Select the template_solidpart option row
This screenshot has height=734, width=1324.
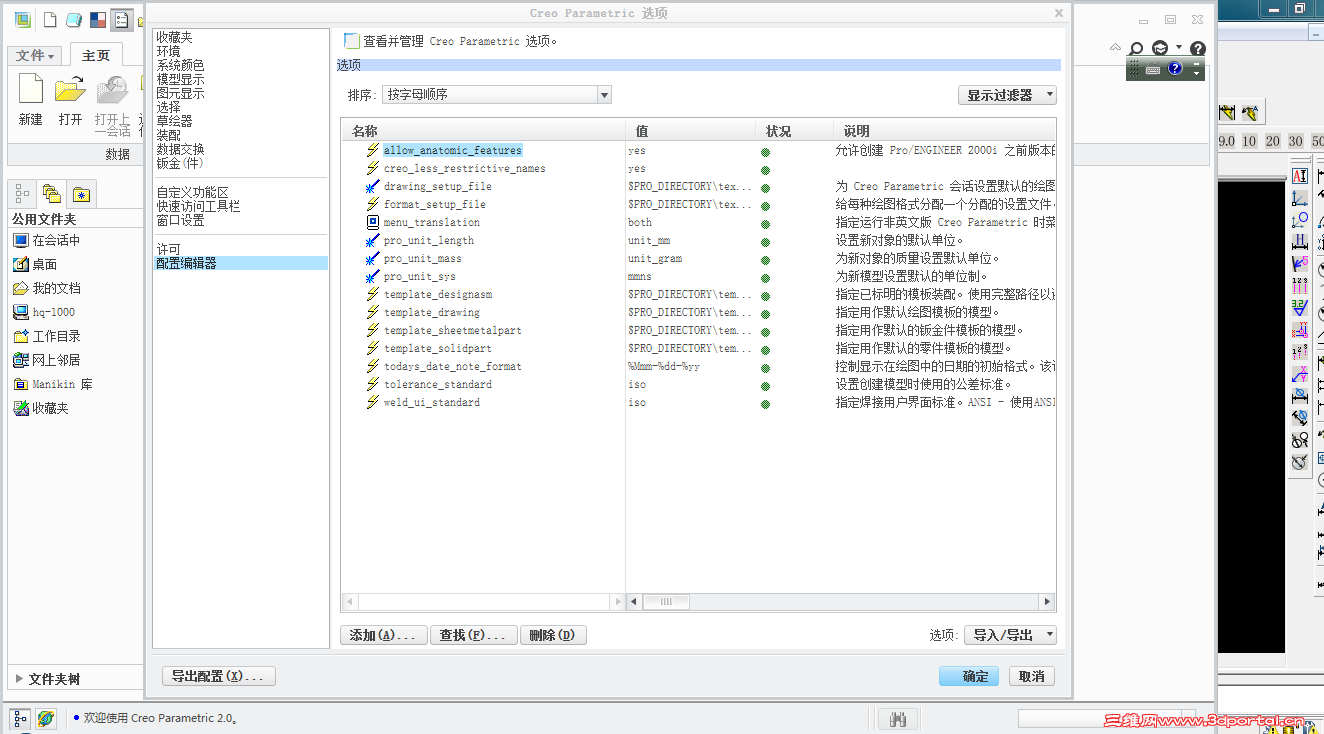click(698, 348)
